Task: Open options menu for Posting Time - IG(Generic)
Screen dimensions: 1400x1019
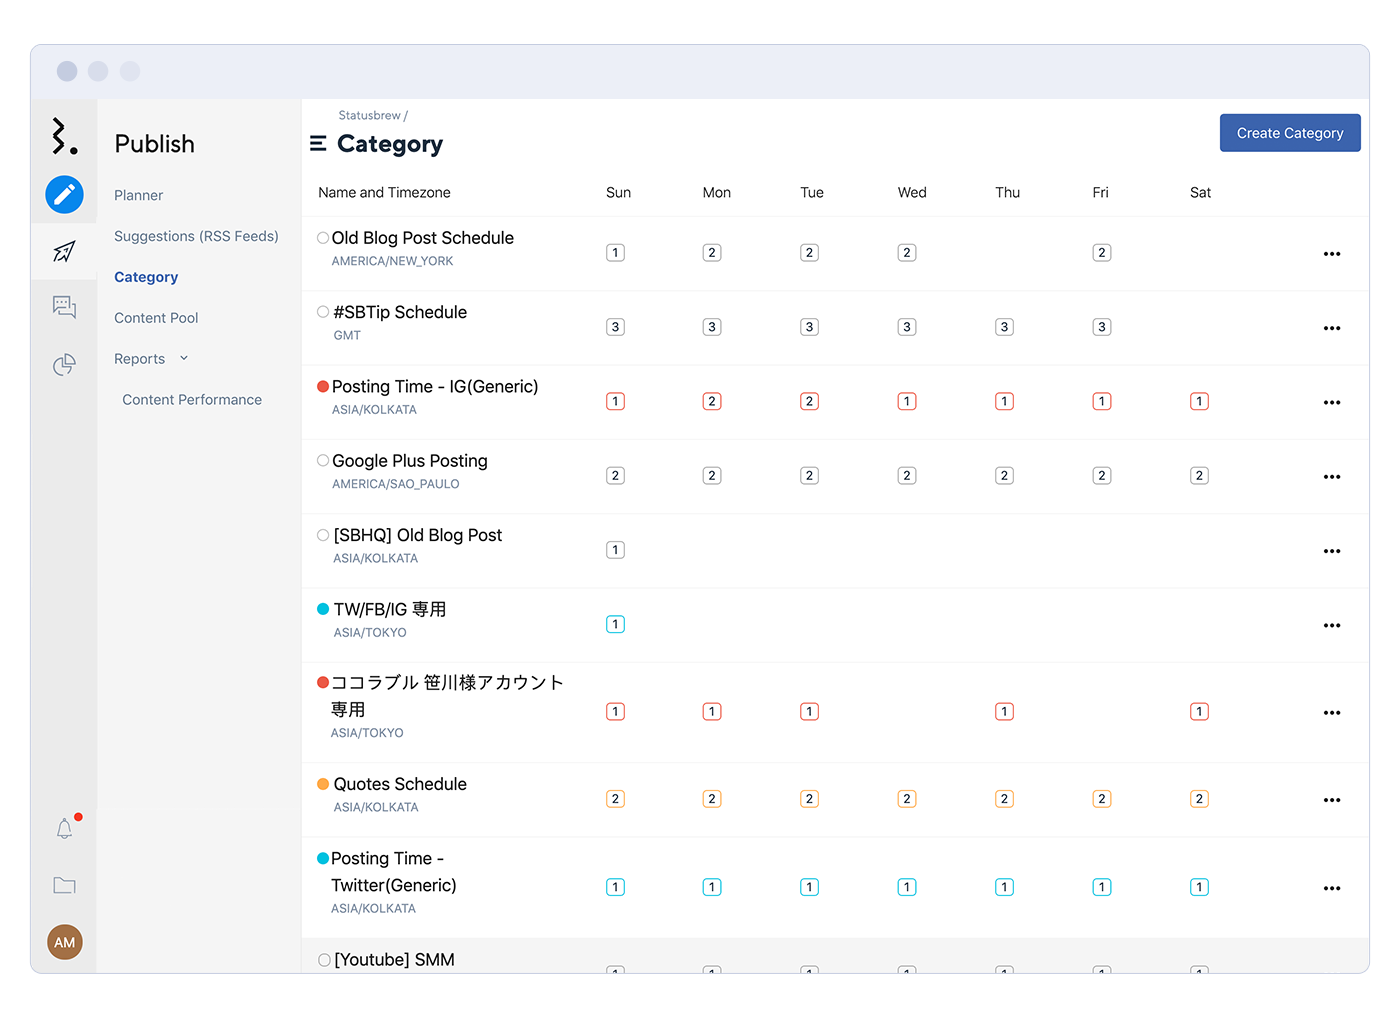Action: pyautogui.click(x=1331, y=401)
